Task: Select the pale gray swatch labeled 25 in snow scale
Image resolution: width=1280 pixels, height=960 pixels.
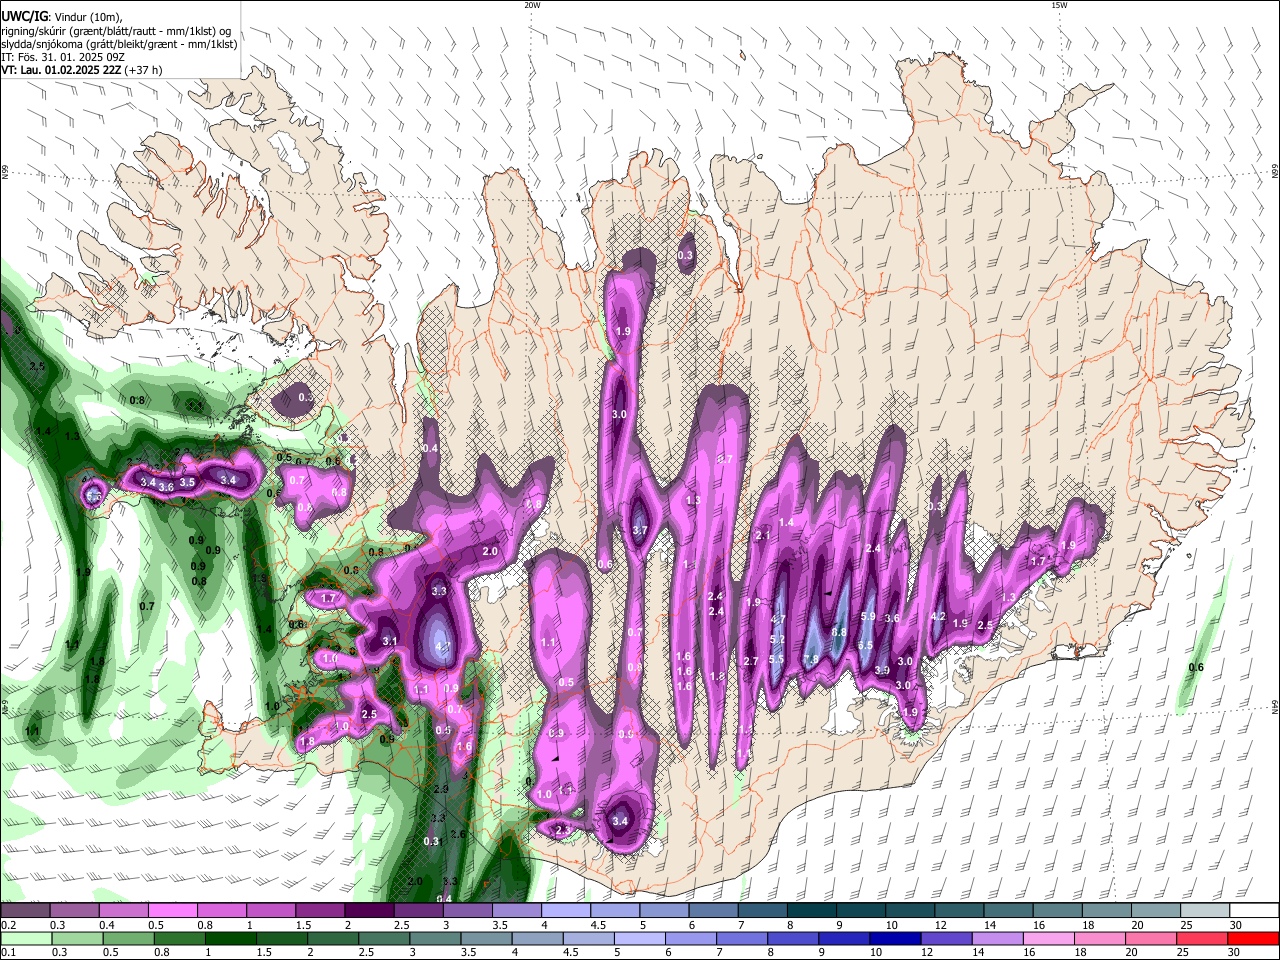Action: [x=1204, y=911]
